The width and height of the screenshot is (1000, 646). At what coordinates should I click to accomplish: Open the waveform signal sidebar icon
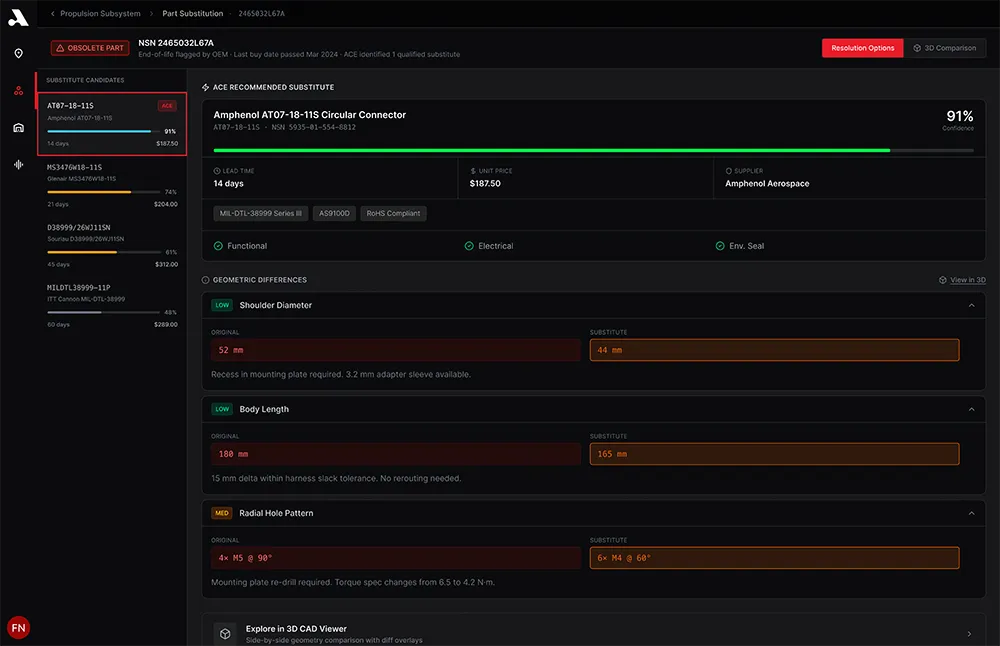click(x=18, y=165)
